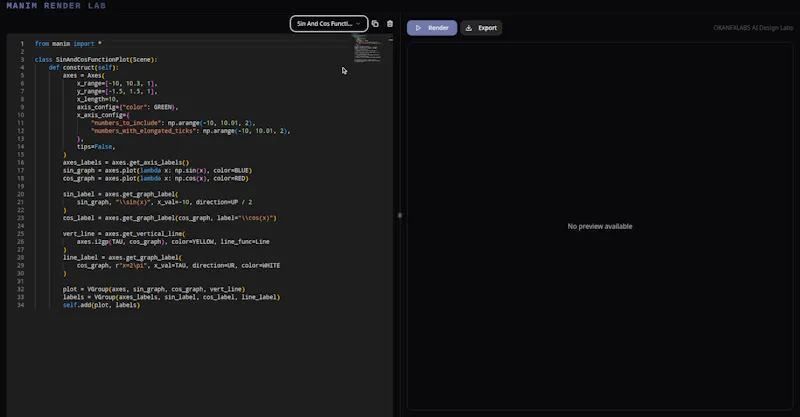Click the line with direction=UP / 2
800x417 pixels.
[x=164, y=202]
